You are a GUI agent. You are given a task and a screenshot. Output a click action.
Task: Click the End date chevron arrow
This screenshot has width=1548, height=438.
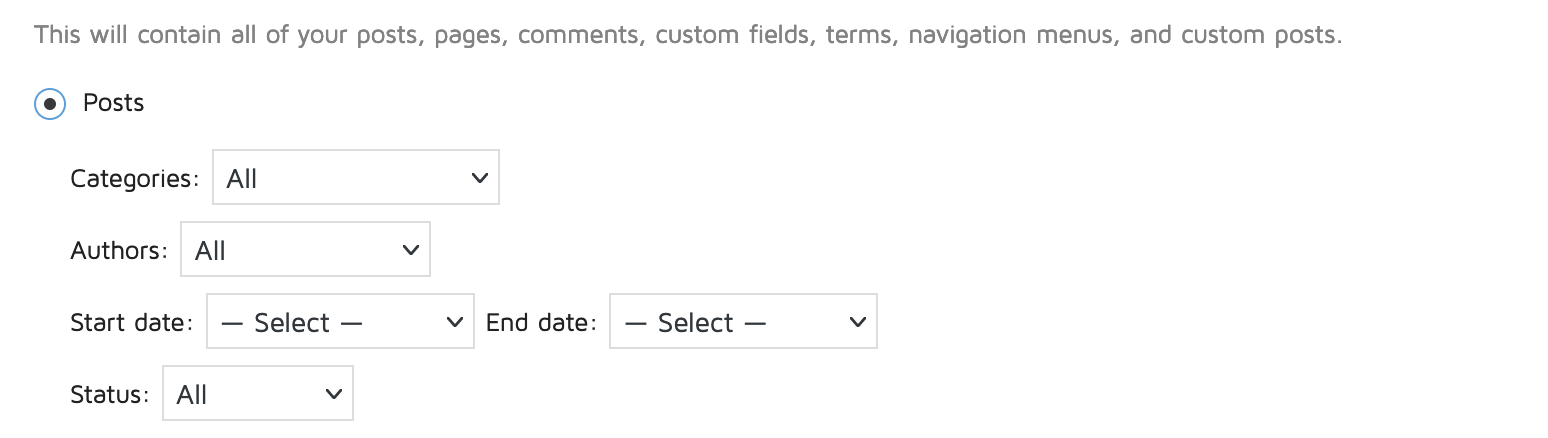(857, 322)
